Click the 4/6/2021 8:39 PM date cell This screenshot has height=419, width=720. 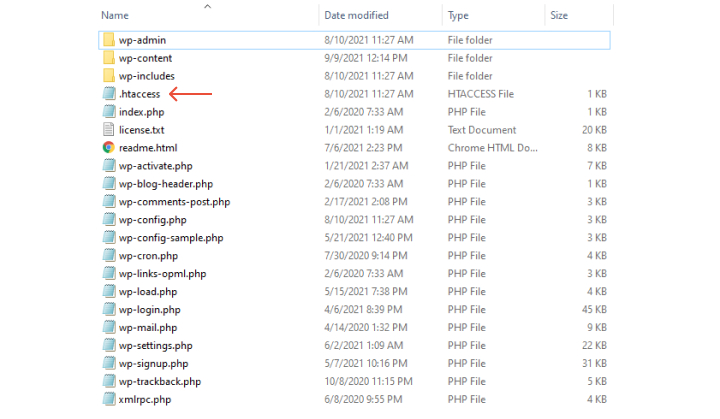(x=363, y=309)
